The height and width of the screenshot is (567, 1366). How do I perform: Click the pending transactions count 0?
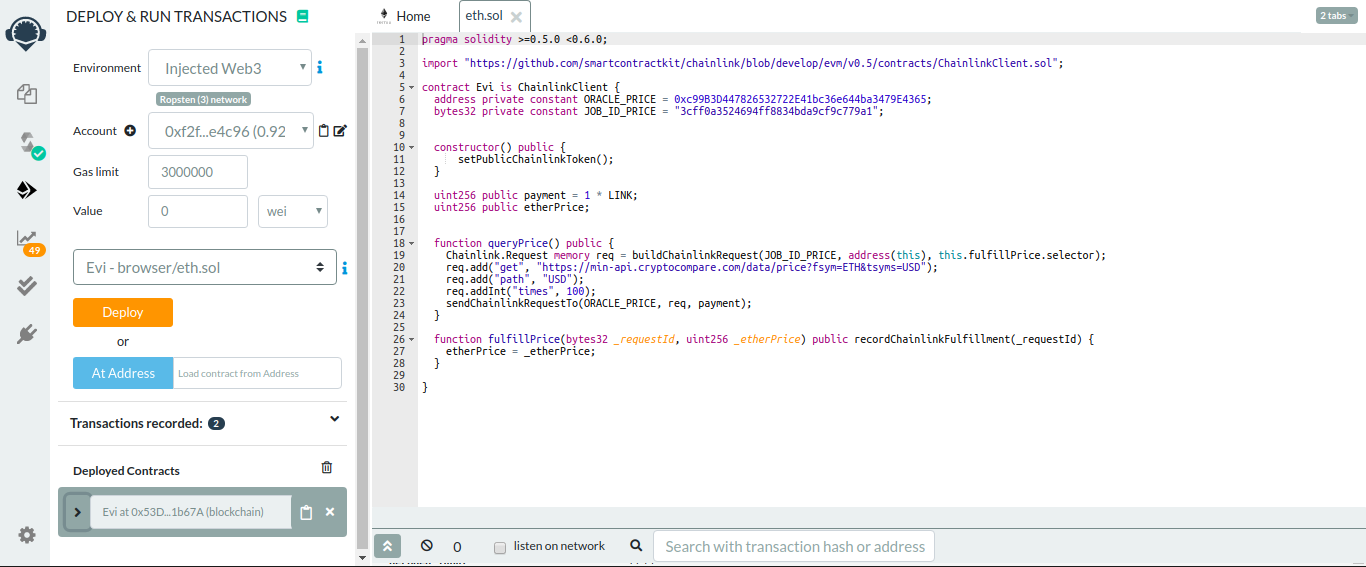[x=457, y=547]
